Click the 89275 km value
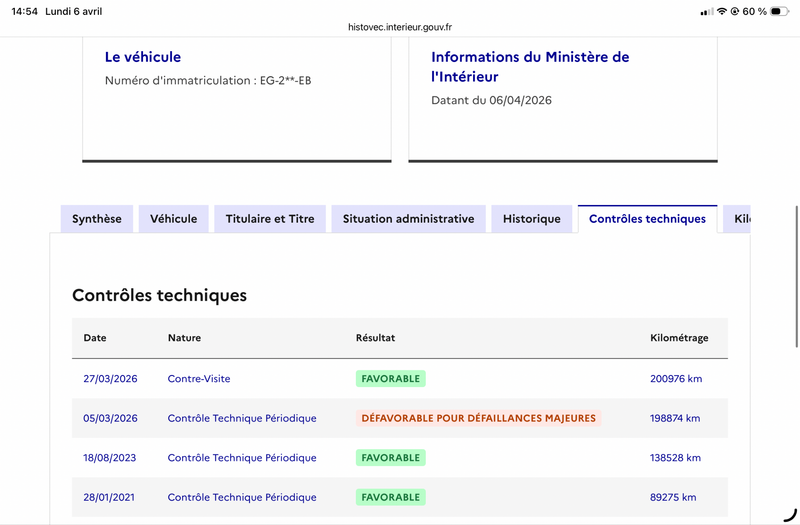800x525 pixels. [673, 497]
